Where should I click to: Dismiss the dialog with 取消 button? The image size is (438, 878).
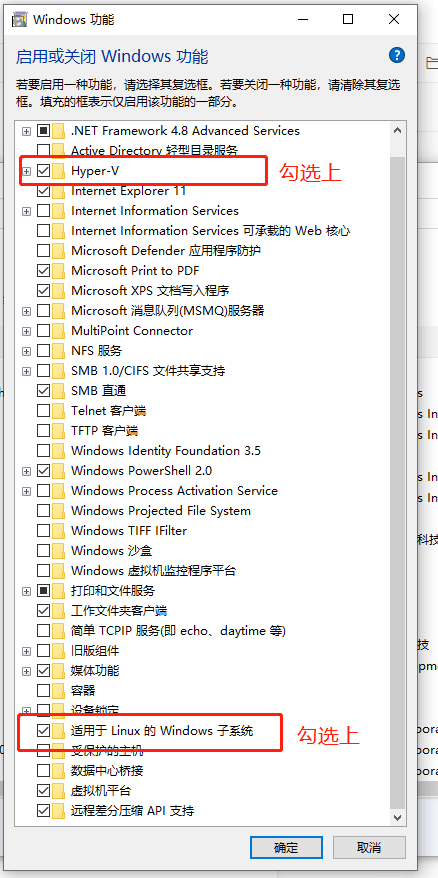[x=369, y=847]
